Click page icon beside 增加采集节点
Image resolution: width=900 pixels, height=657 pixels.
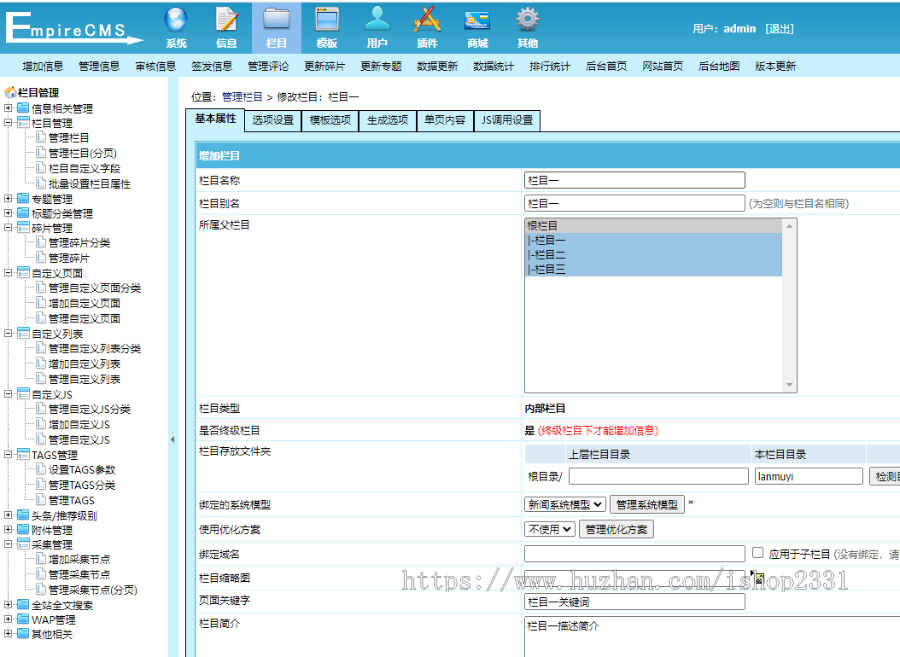41,559
